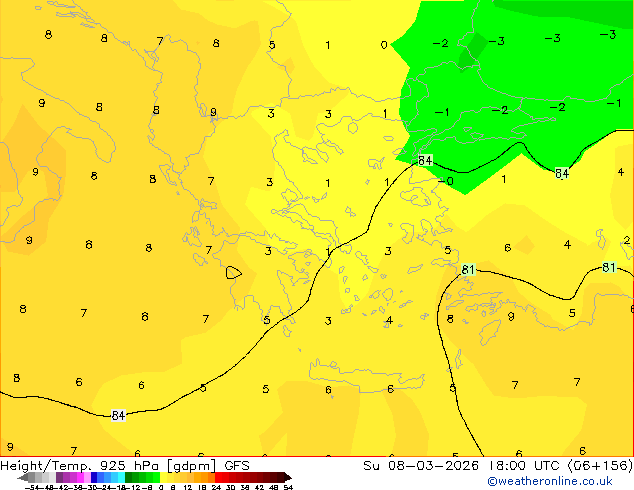
Task: Click the 54 value label under the color scale
Action: 288,488
